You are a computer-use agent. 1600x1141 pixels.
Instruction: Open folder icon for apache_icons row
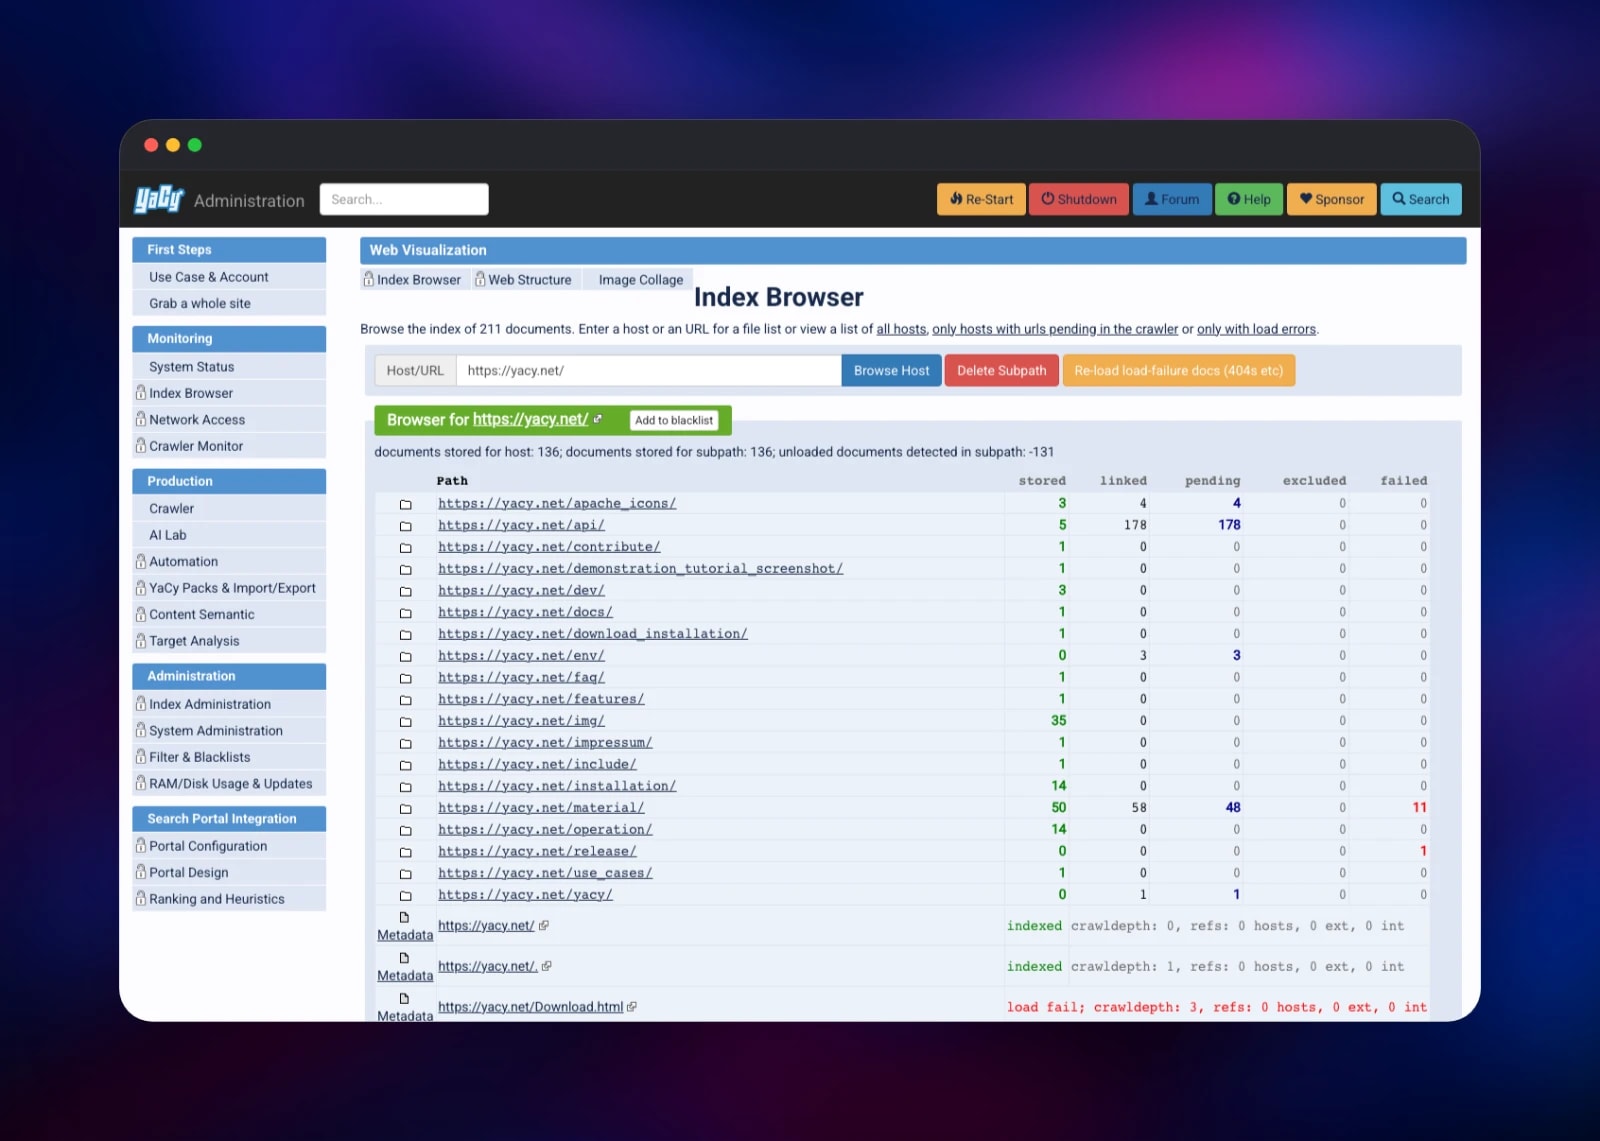pyautogui.click(x=405, y=504)
